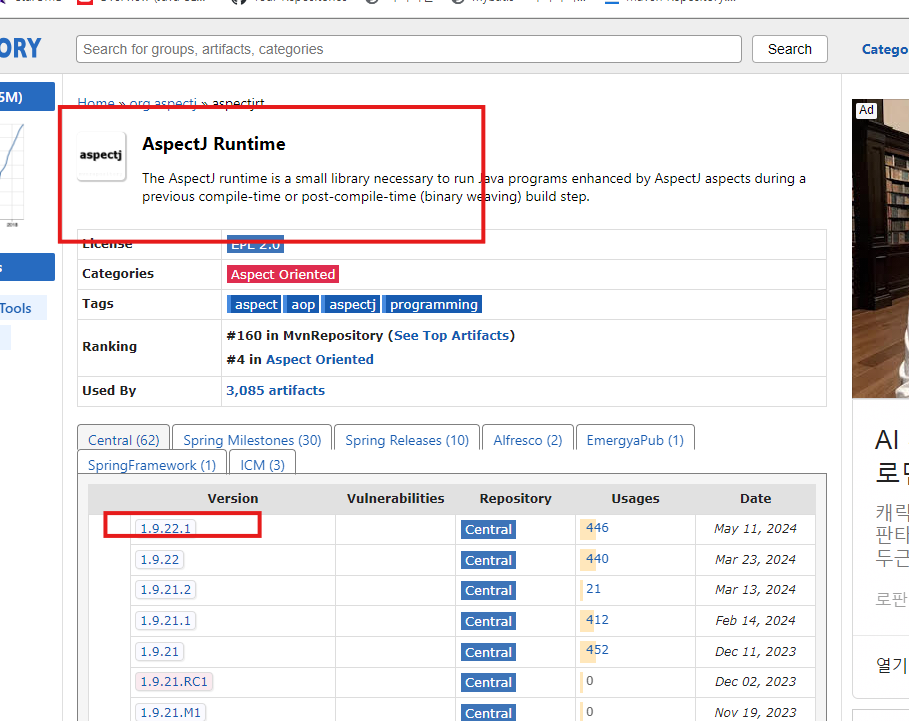Image resolution: width=909 pixels, height=721 pixels.
Task: Focus the groups, artifacts, categories search field
Action: click(409, 49)
